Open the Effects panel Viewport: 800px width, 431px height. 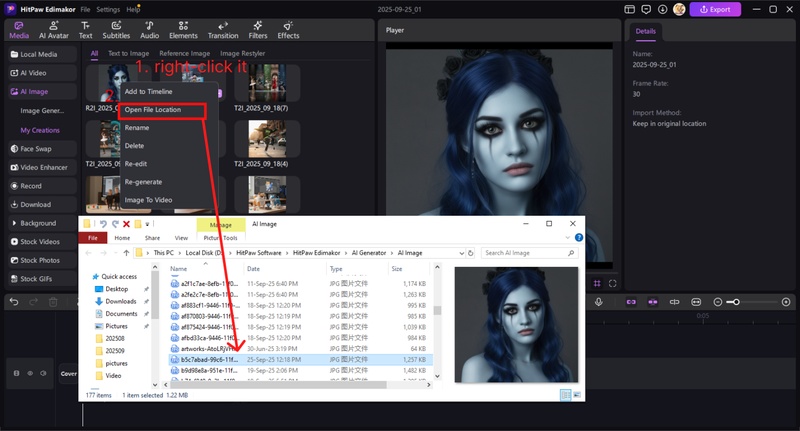(x=288, y=30)
